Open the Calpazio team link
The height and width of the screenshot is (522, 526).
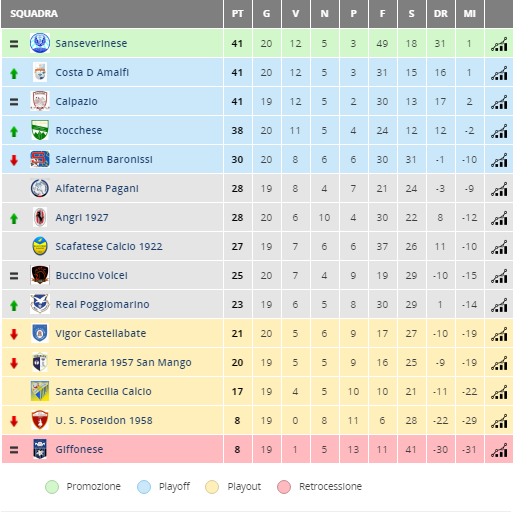click(x=76, y=101)
